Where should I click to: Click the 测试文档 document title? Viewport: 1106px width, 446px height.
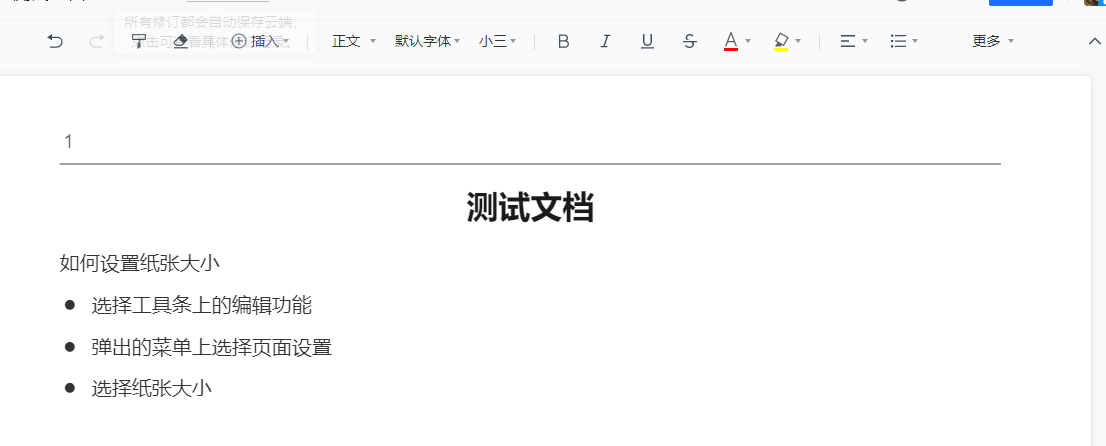tap(530, 208)
